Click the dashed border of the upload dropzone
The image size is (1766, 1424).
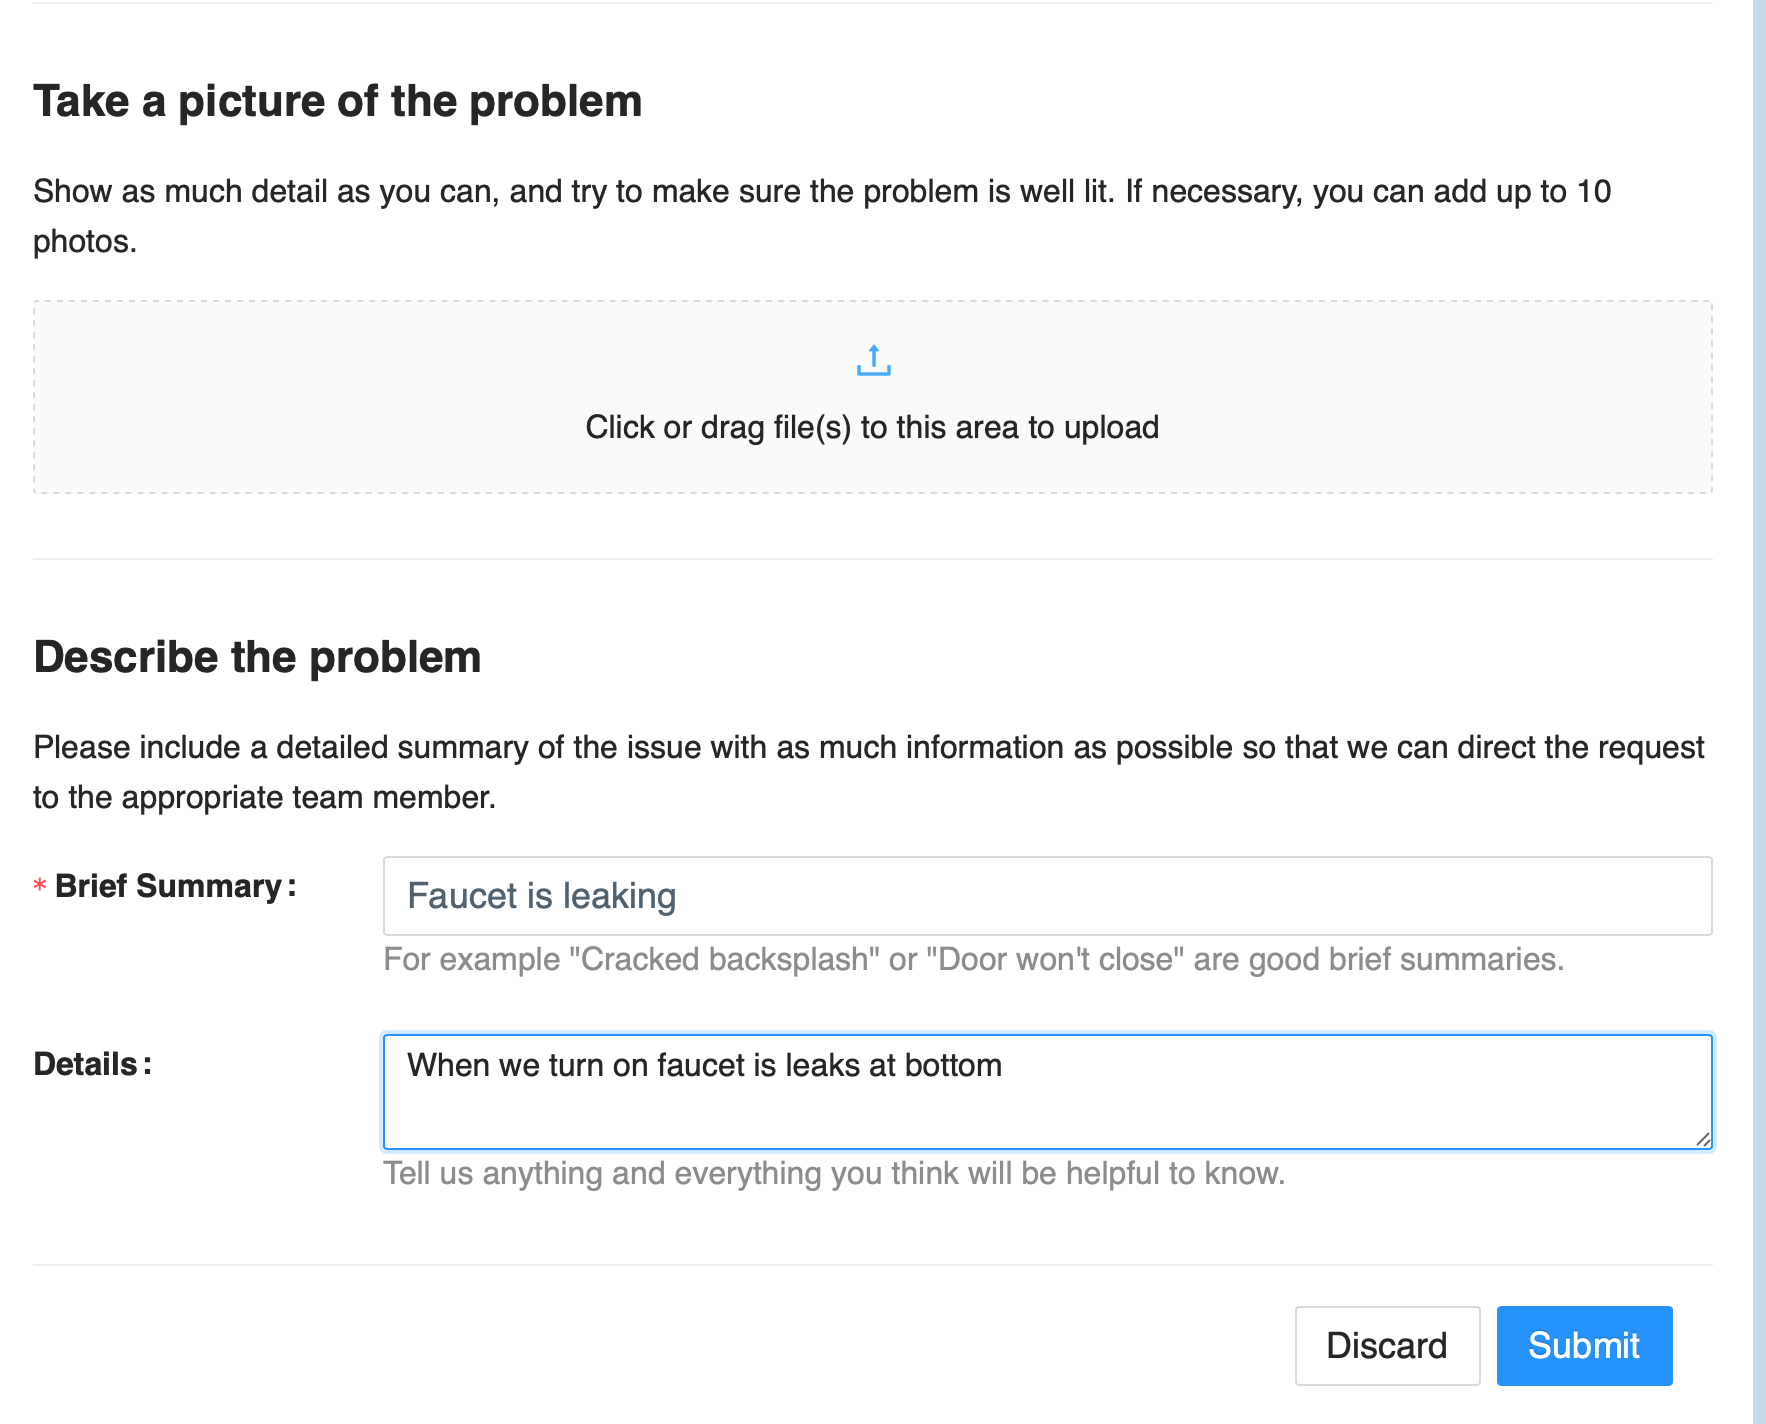pos(872,301)
